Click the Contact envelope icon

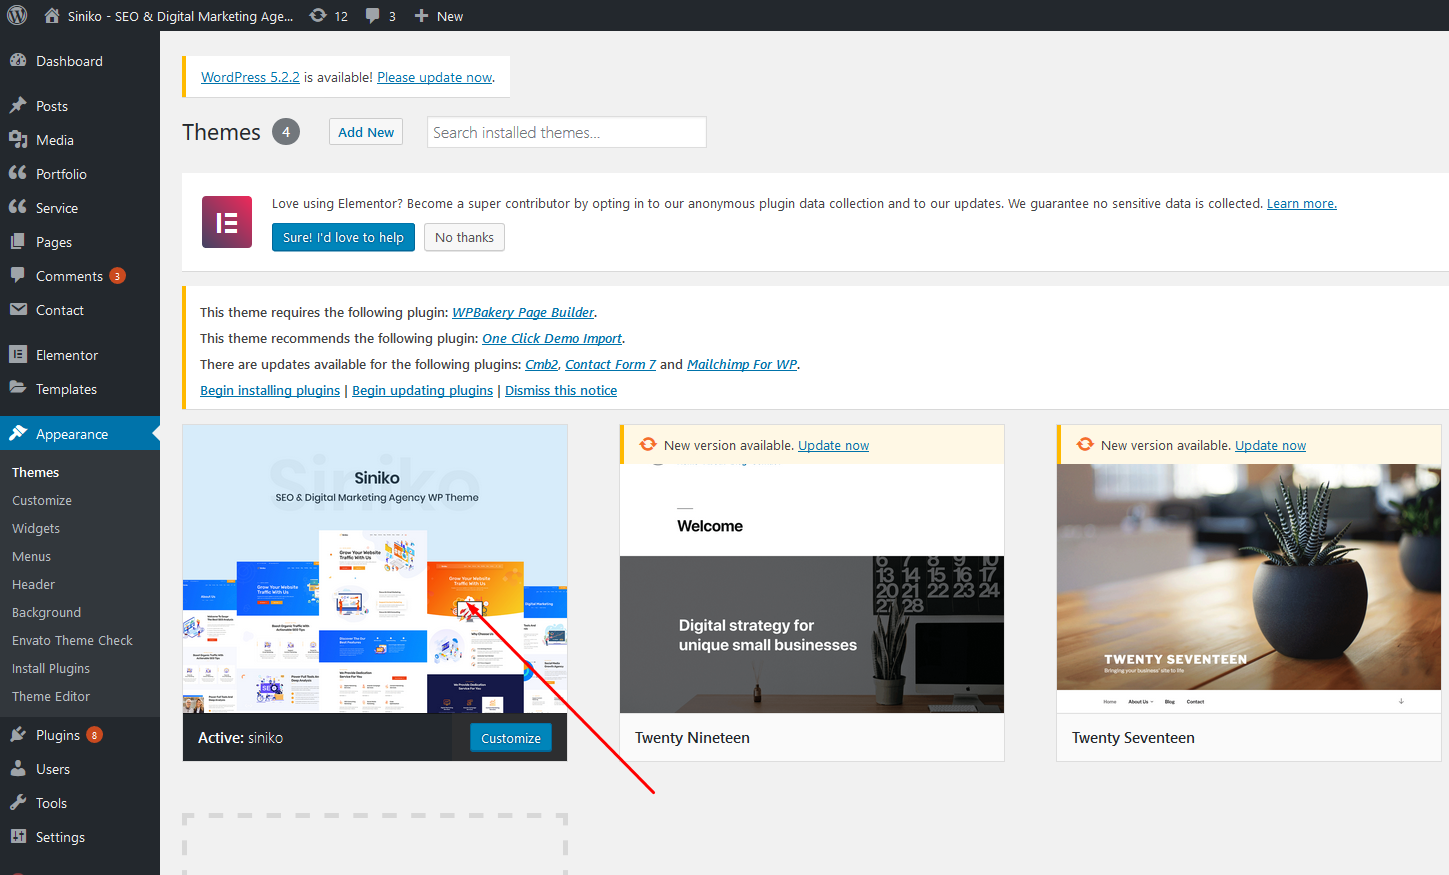18,309
